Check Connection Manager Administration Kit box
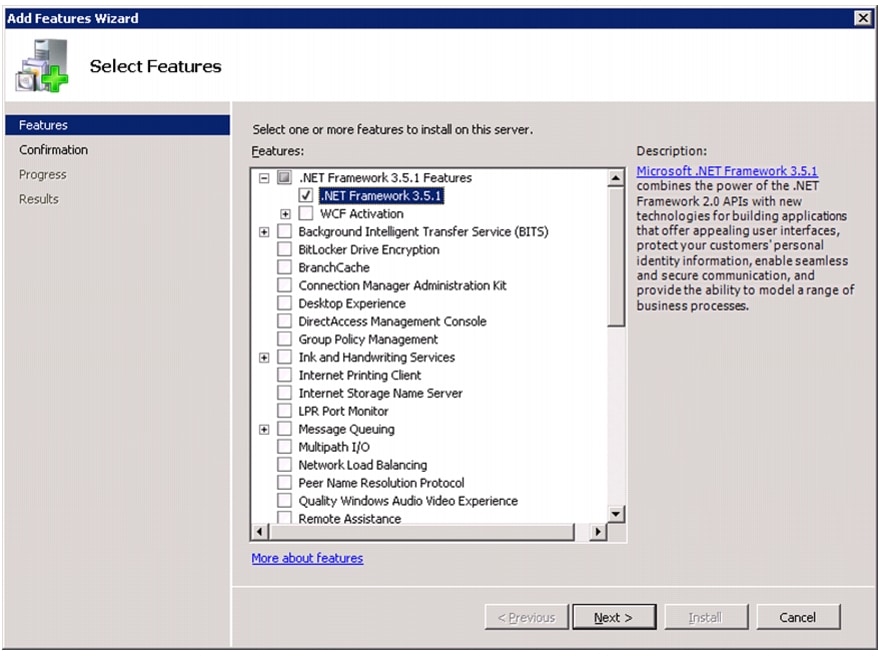878x672 pixels. pyautogui.click(x=284, y=285)
